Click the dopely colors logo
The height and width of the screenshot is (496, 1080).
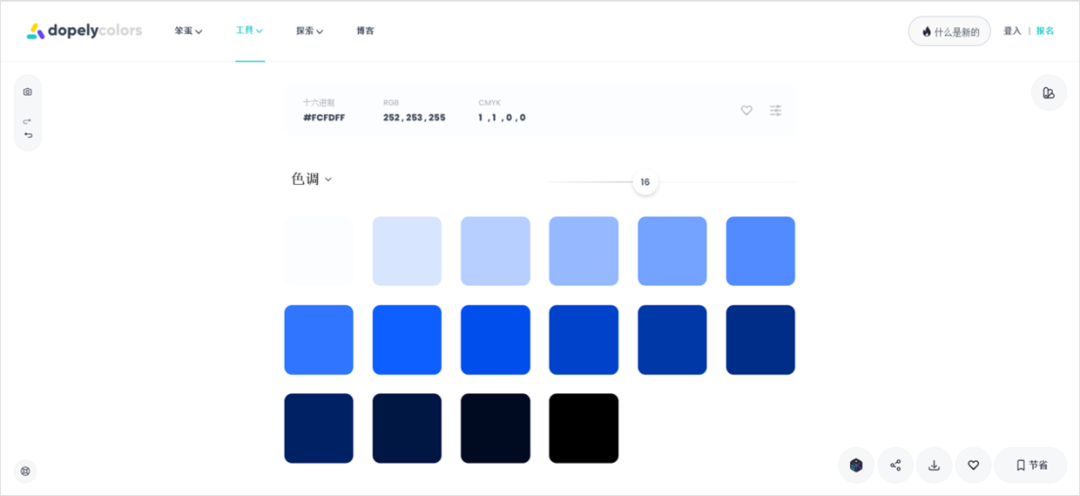click(84, 31)
